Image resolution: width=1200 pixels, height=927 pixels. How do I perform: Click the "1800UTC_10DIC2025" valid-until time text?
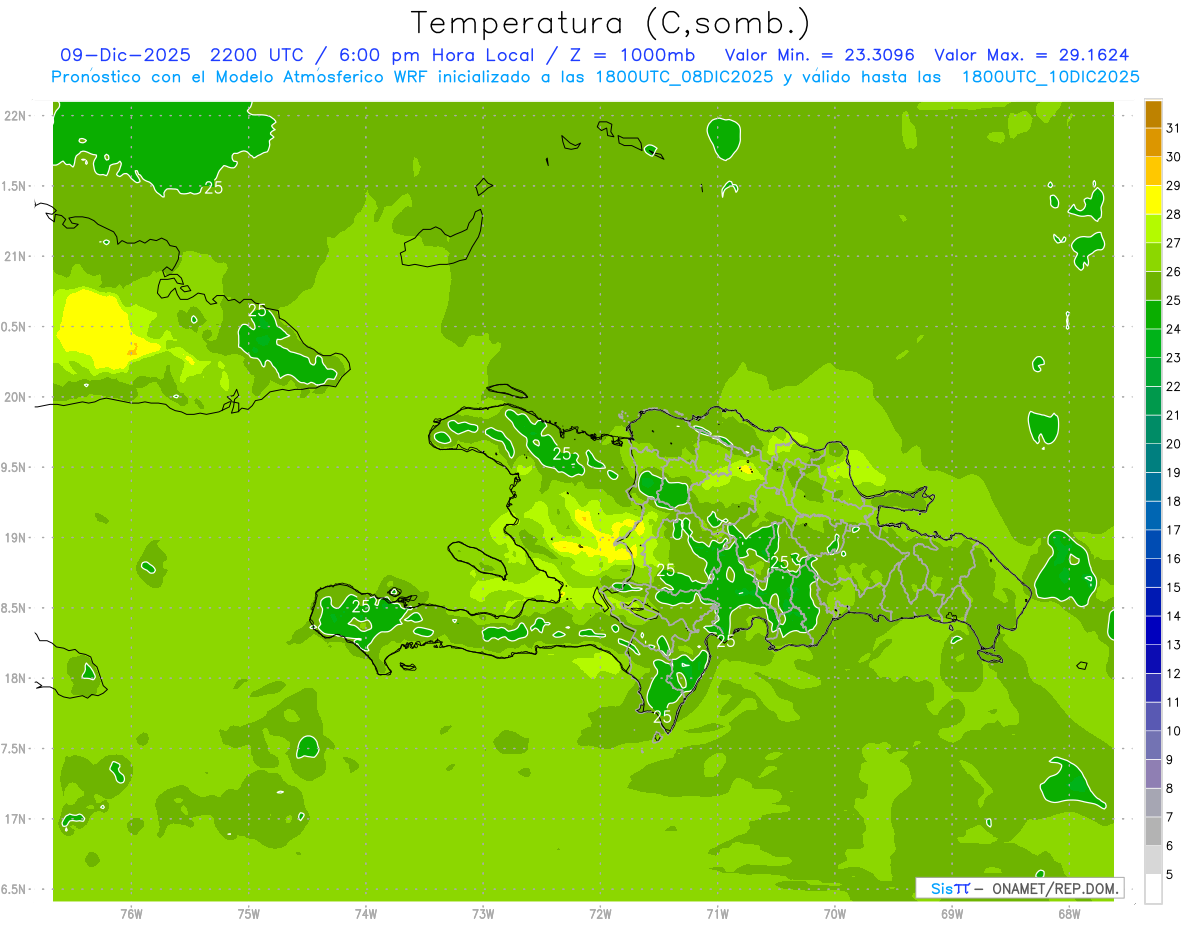coord(1050,77)
